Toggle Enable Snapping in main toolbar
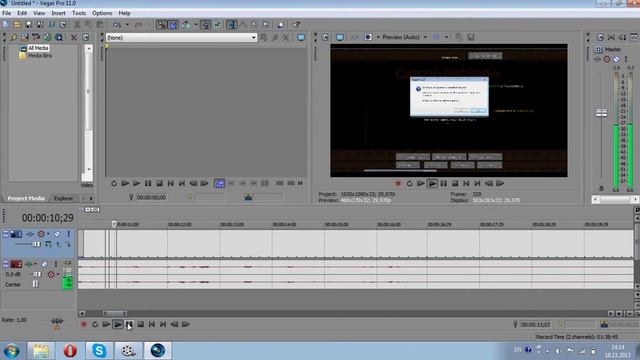The image size is (640, 360). (x=162, y=24)
